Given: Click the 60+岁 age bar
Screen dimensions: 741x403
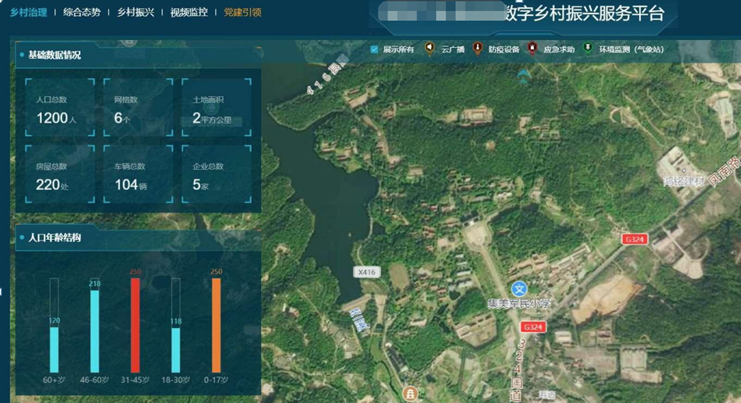Looking at the screenshot, I should [x=54, y=350].
